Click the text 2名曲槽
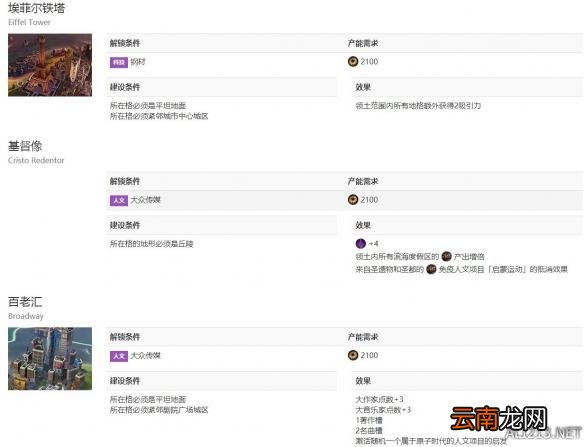 (x=369, y=431)
